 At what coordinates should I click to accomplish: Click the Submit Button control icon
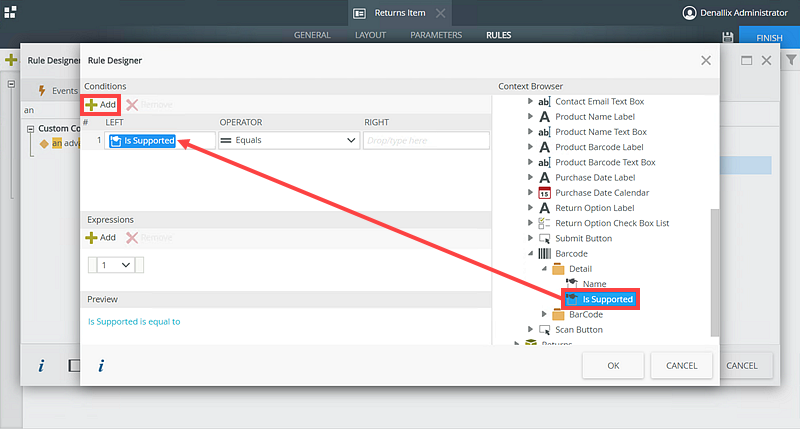pyautogui.click(x=544, y=238)
